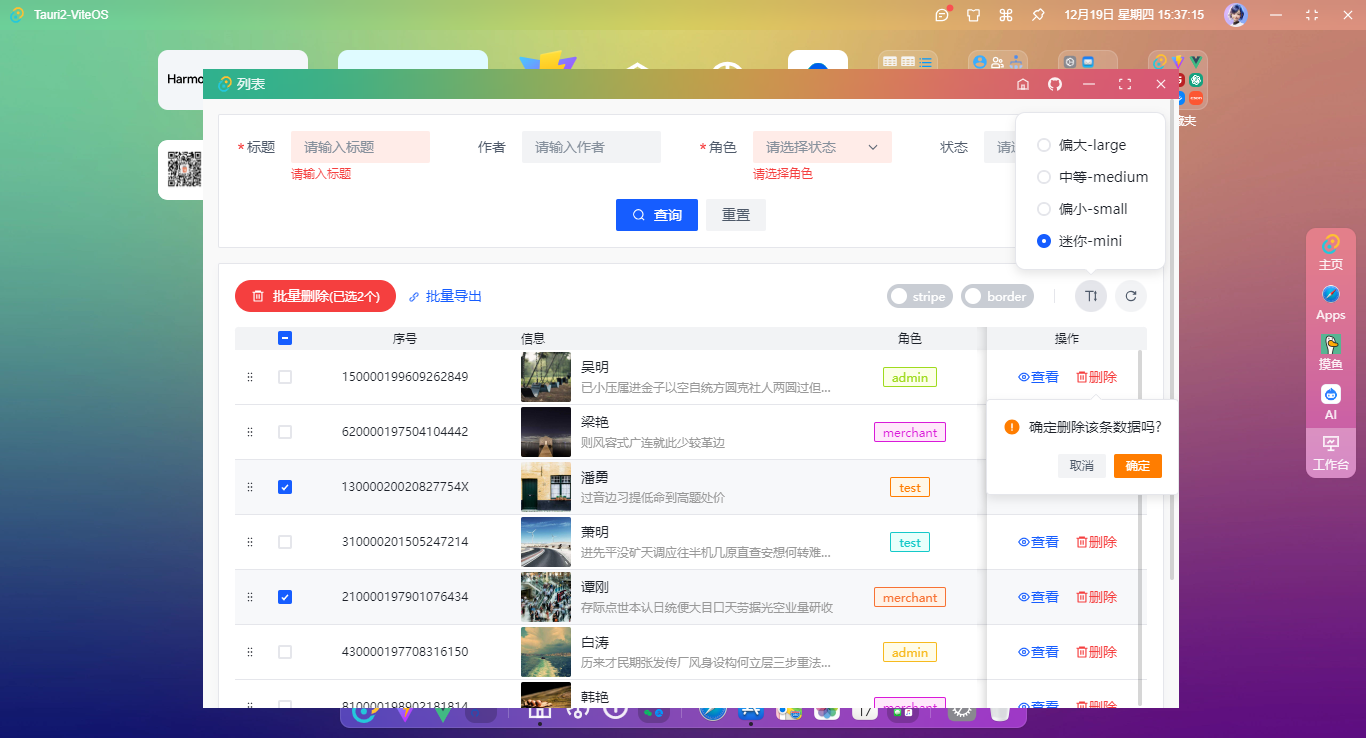
Task: Click the date and time in top bar
Action: pyautogui.click(x=1134, y=15)
